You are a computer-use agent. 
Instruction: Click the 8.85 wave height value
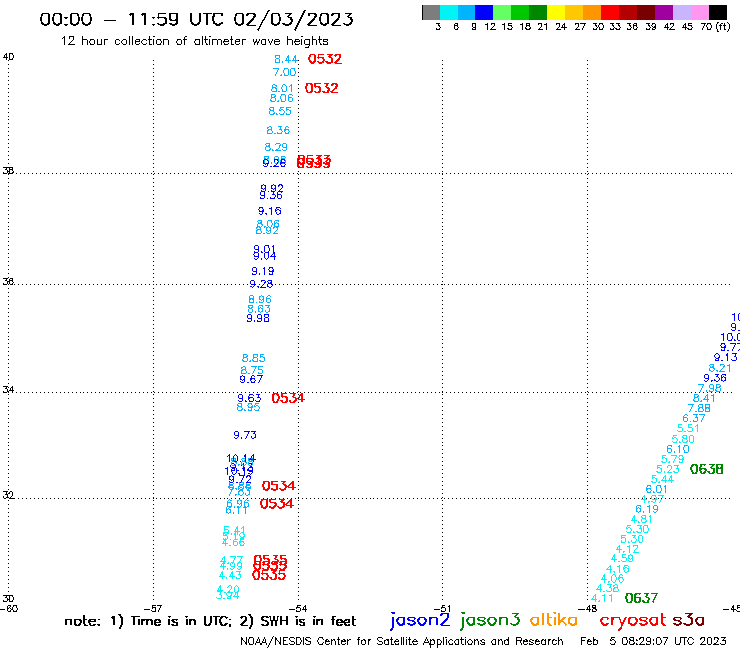pyautogui.click(x=253, y=358)
